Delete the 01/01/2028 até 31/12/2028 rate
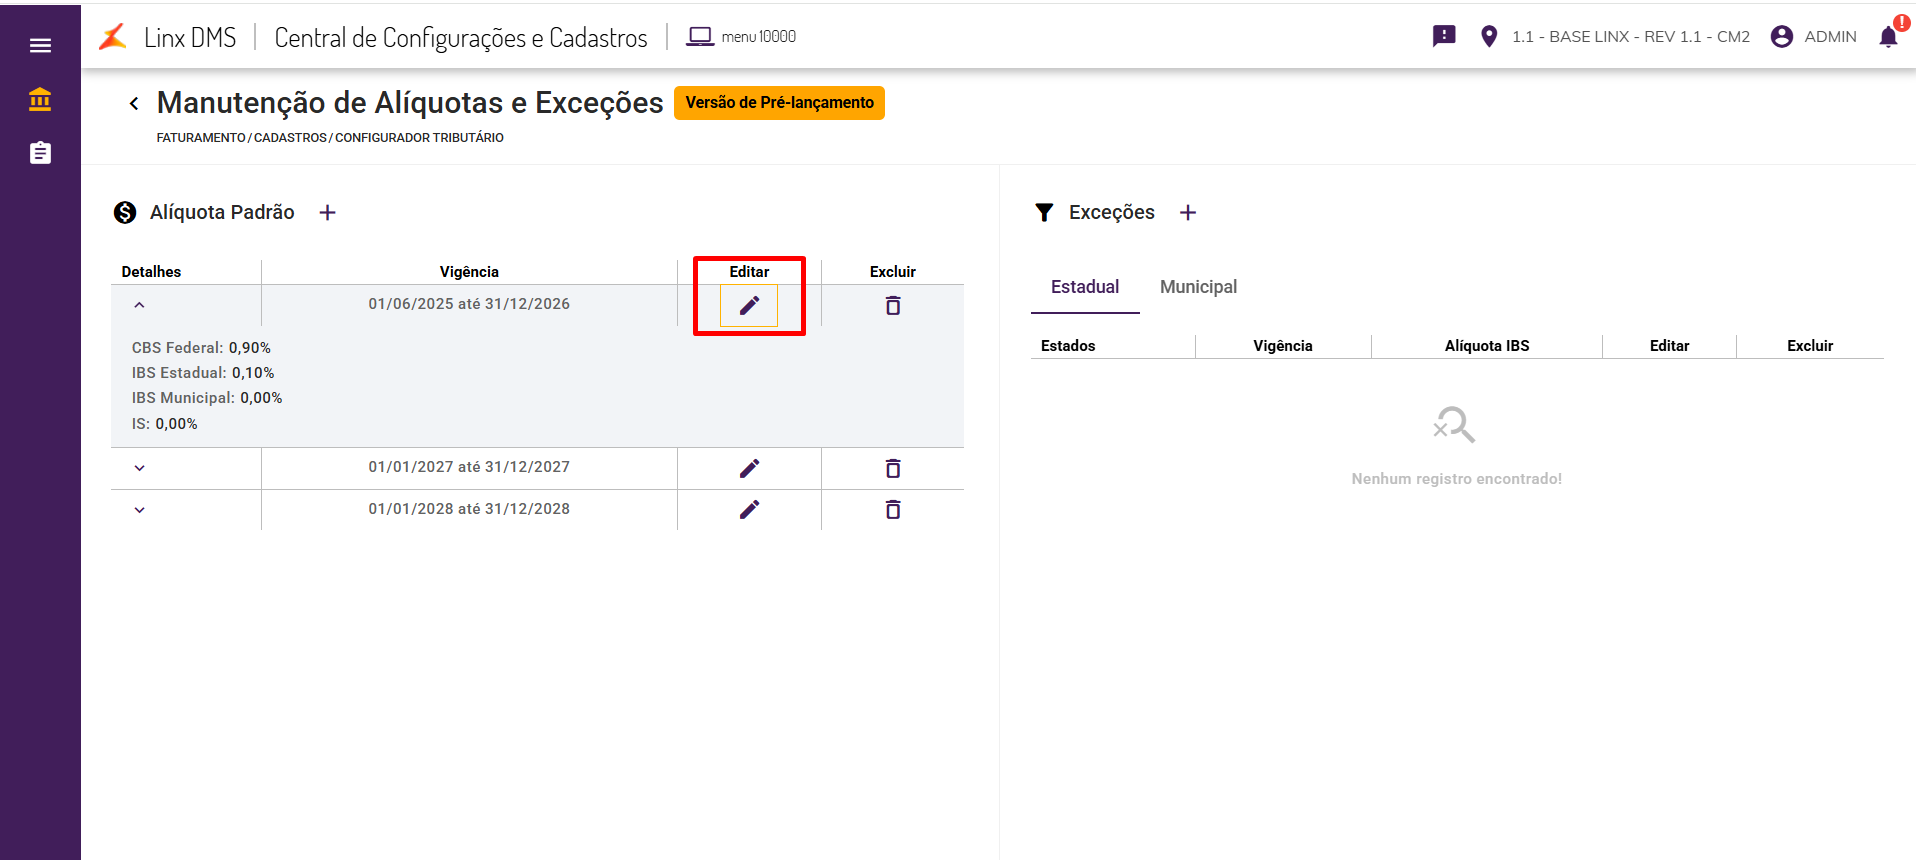Screen dimensions: 1916x860 [893, 510]
